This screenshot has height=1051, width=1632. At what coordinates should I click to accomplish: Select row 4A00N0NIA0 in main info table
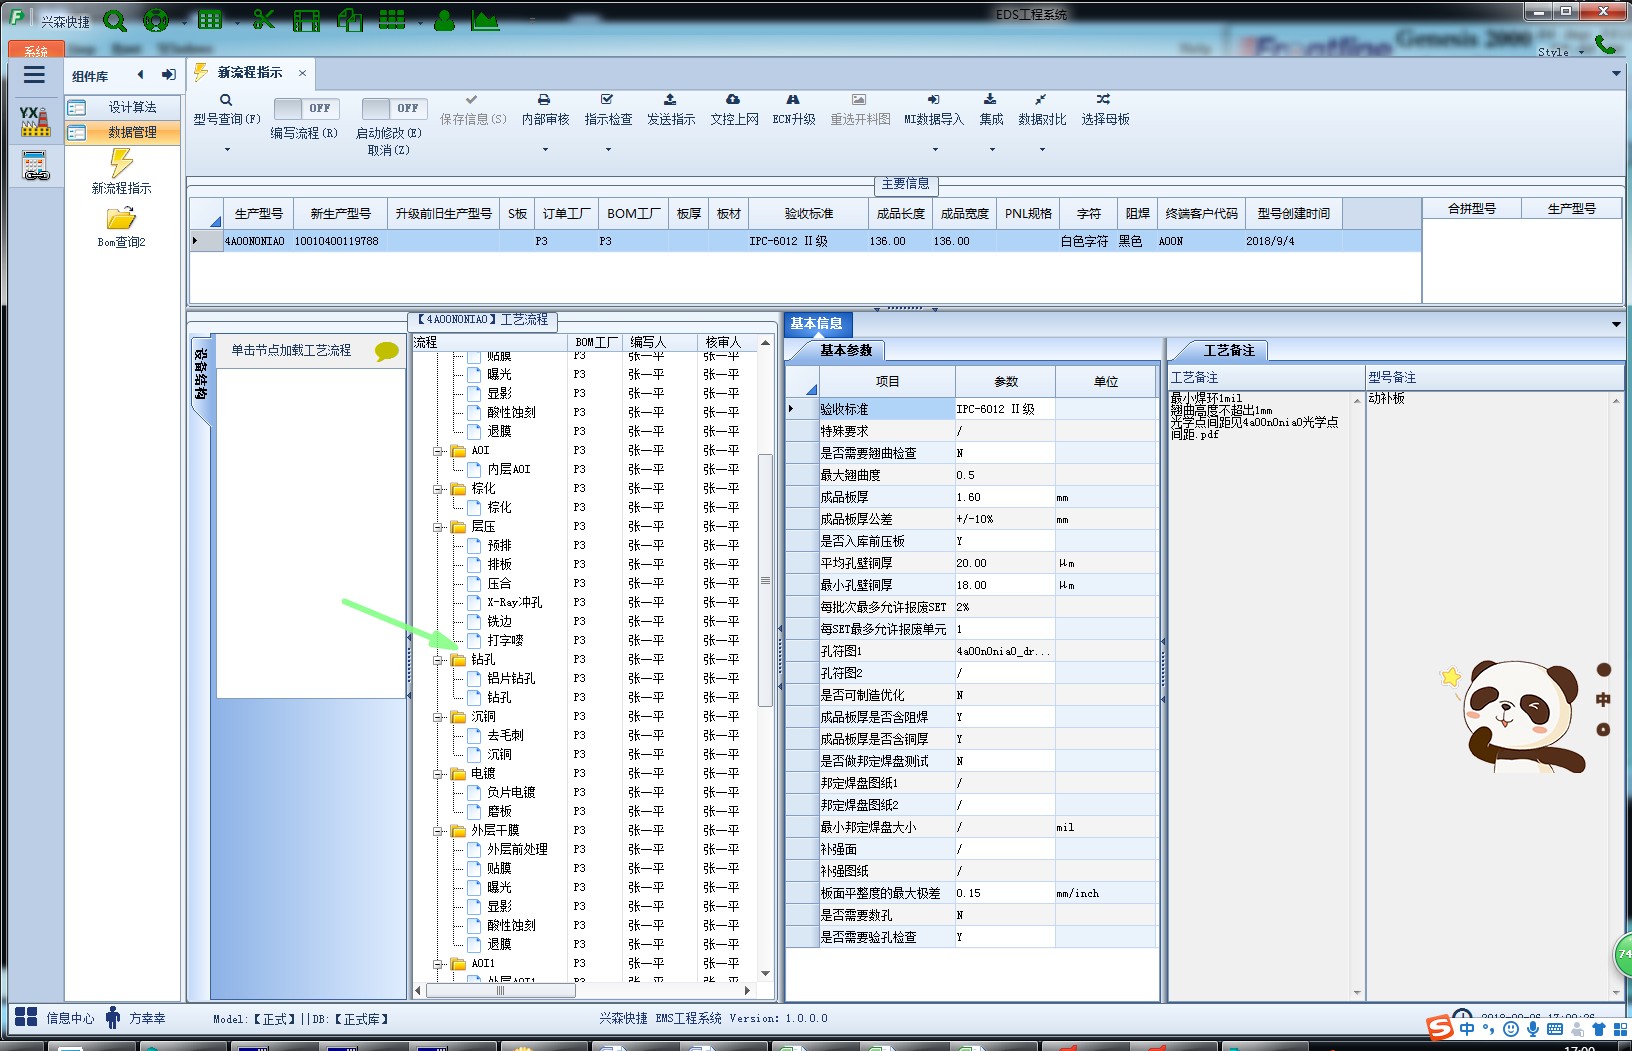(x=804, y=241)
